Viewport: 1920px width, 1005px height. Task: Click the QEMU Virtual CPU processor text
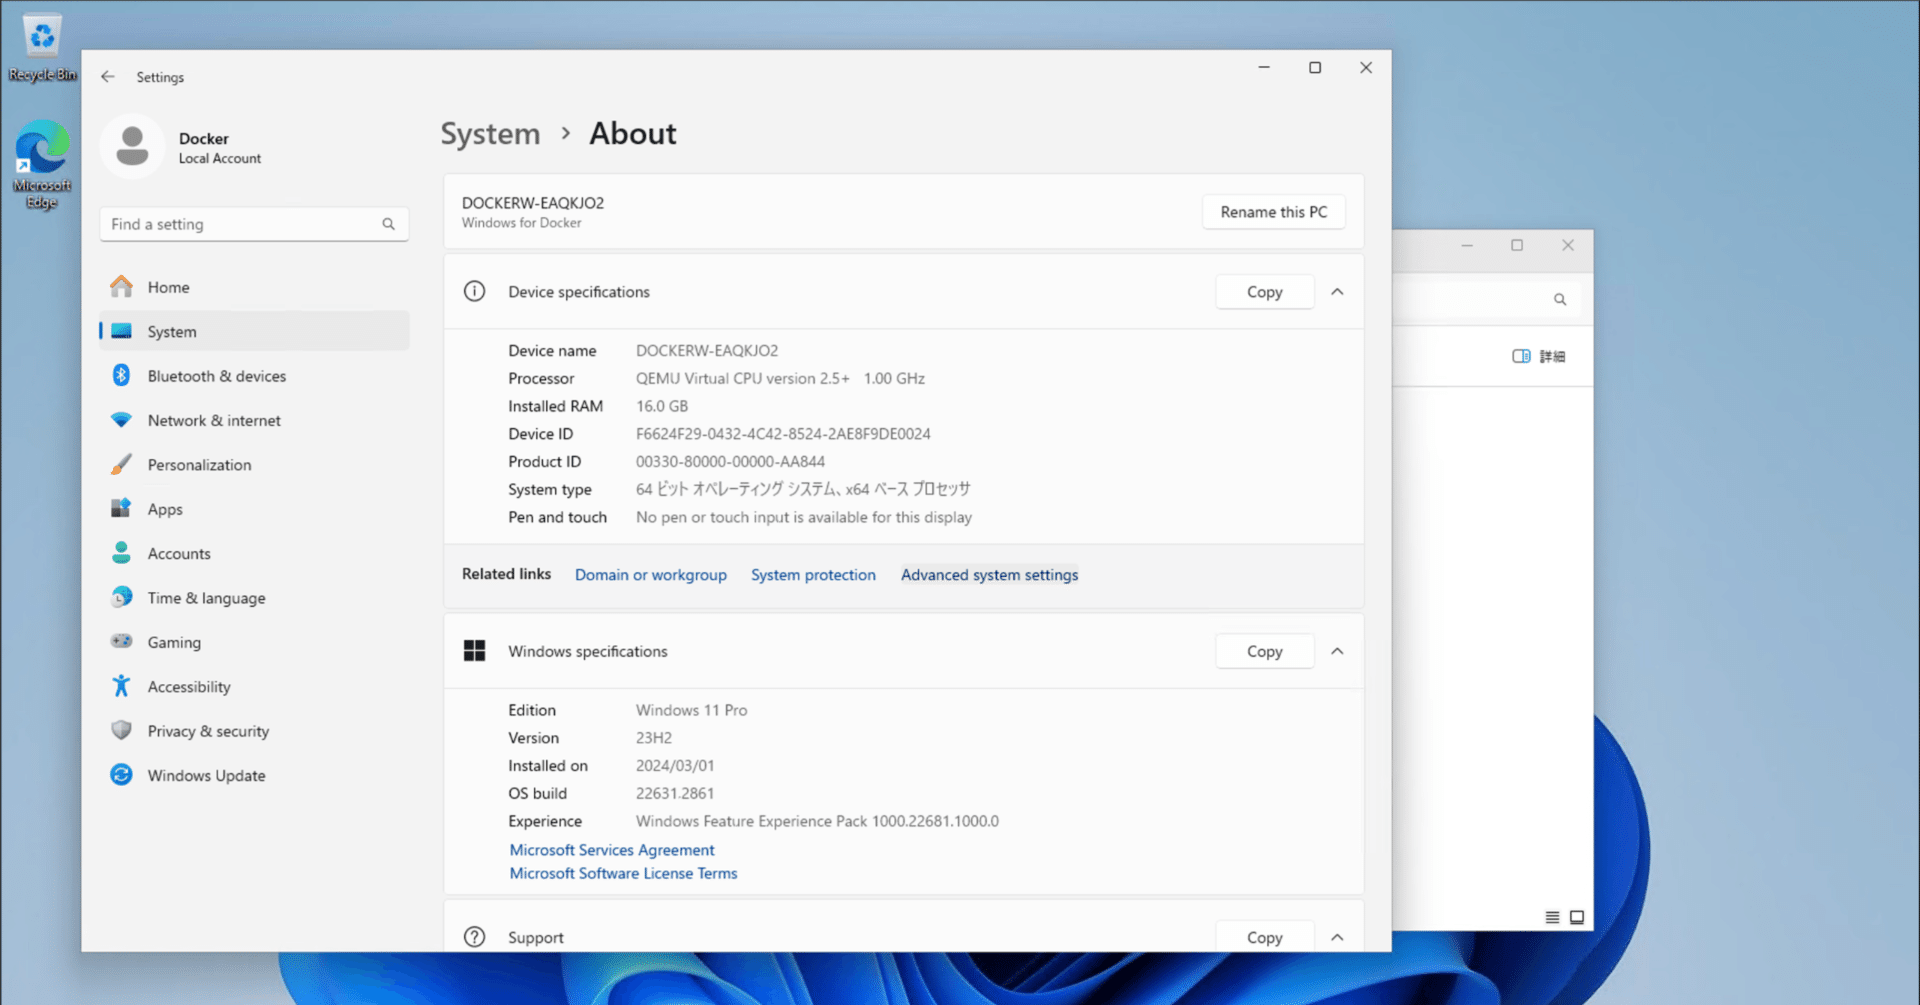(780, 378)
